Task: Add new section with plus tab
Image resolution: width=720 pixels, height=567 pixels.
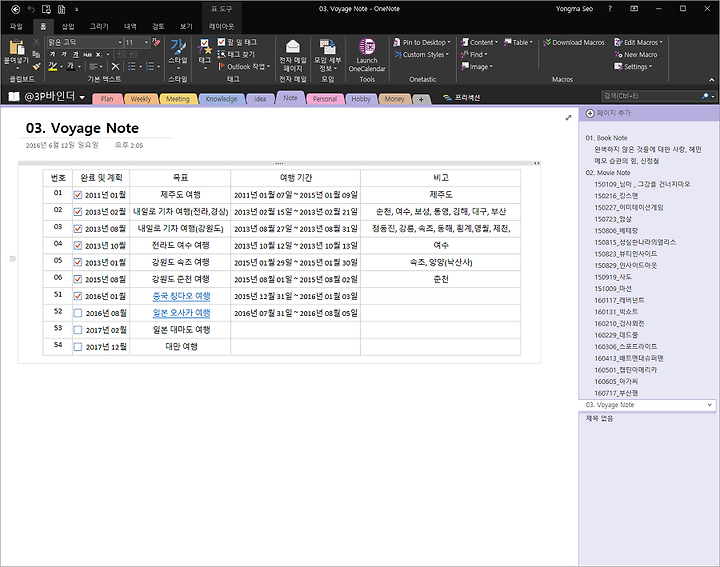Action: tap(421, 99)
